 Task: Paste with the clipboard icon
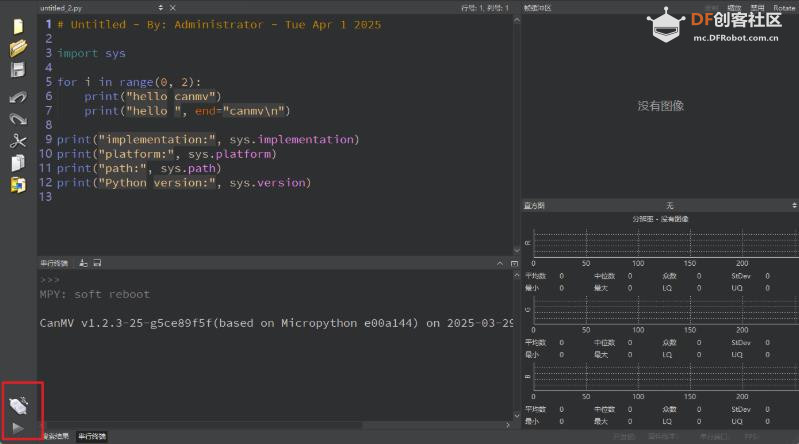pyautogui.click(x=17, y=184)
